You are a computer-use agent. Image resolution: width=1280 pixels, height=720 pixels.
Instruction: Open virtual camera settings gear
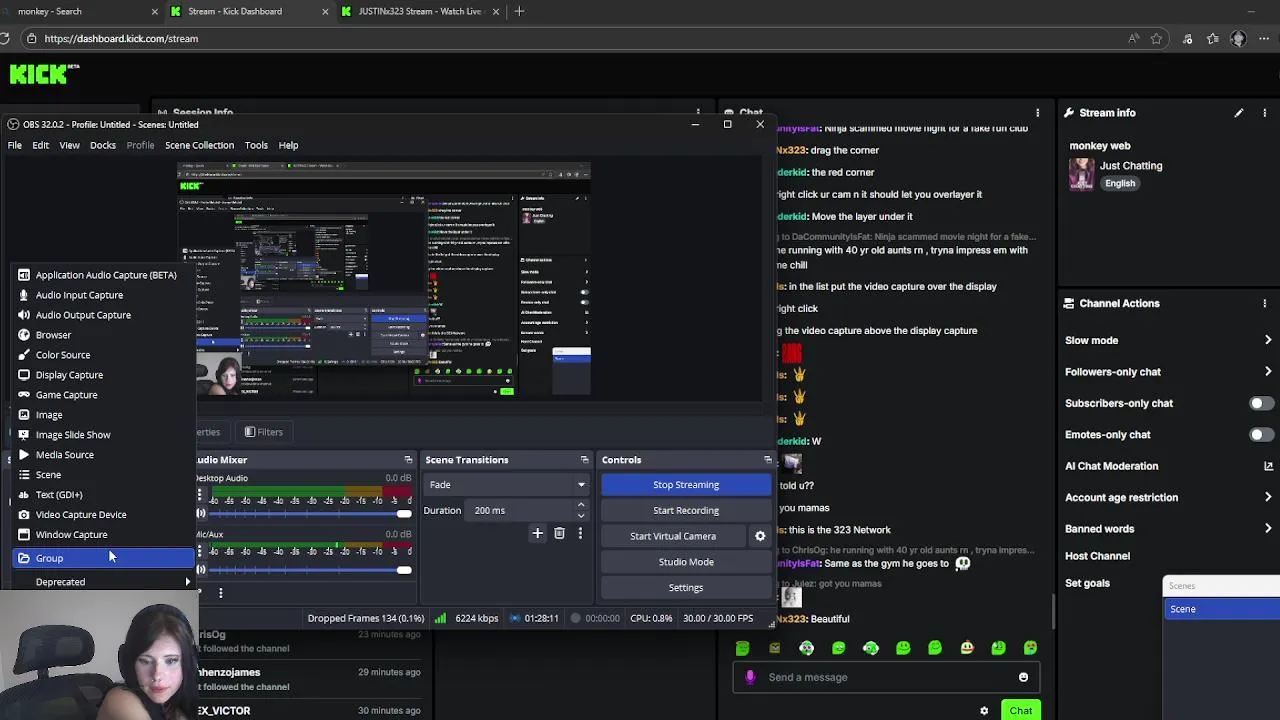point(760,536)
